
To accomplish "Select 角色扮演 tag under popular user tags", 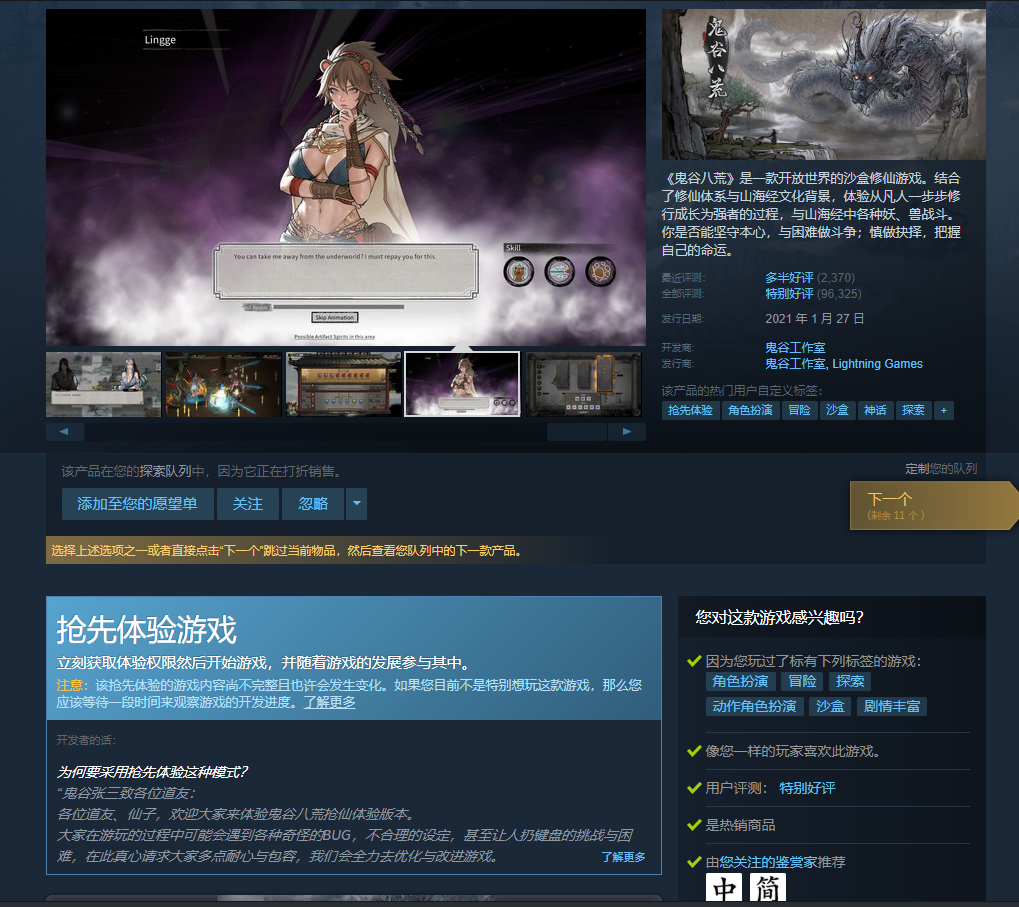I will pos(750,411).
